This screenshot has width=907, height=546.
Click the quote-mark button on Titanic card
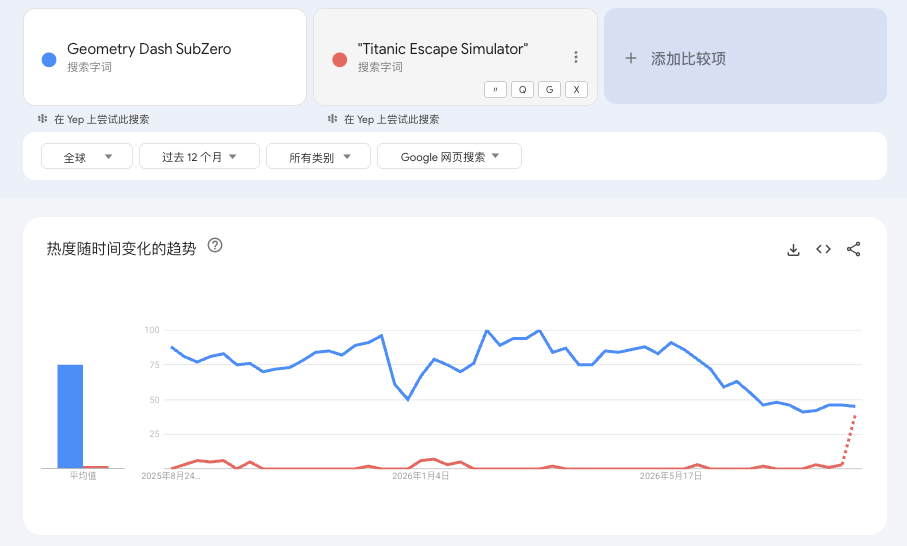(x=495, y=90)
